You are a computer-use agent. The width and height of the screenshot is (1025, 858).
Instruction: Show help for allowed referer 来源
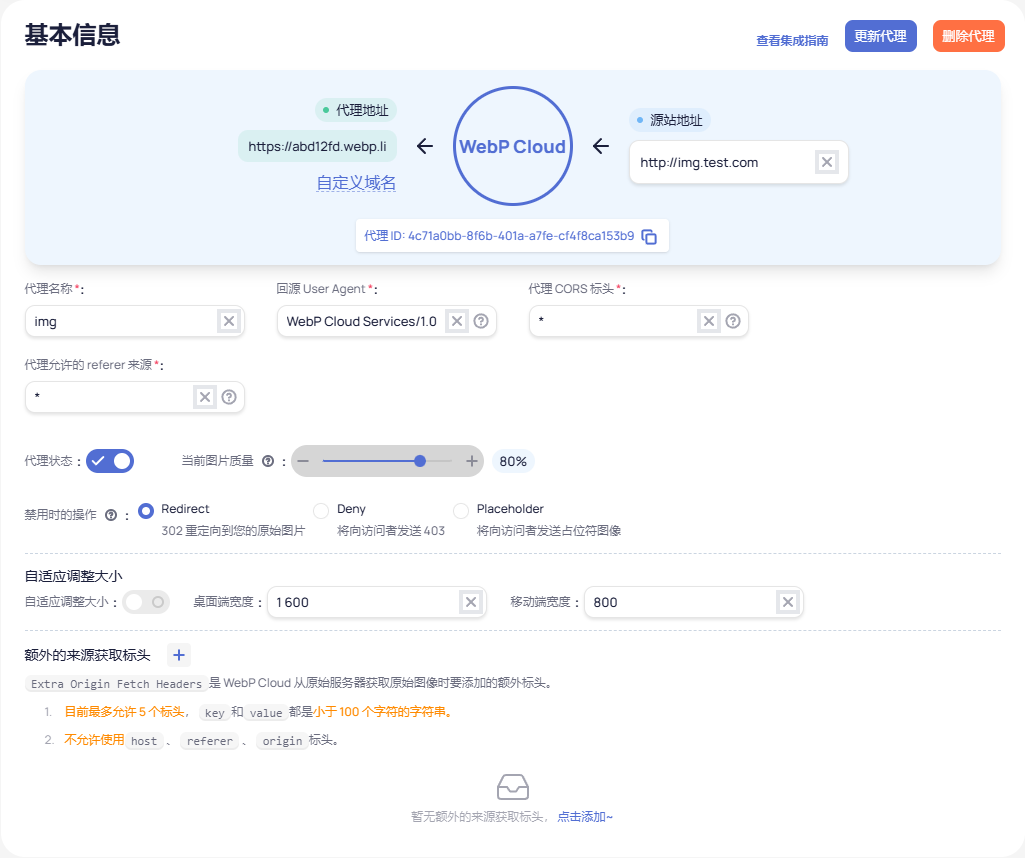229,397
